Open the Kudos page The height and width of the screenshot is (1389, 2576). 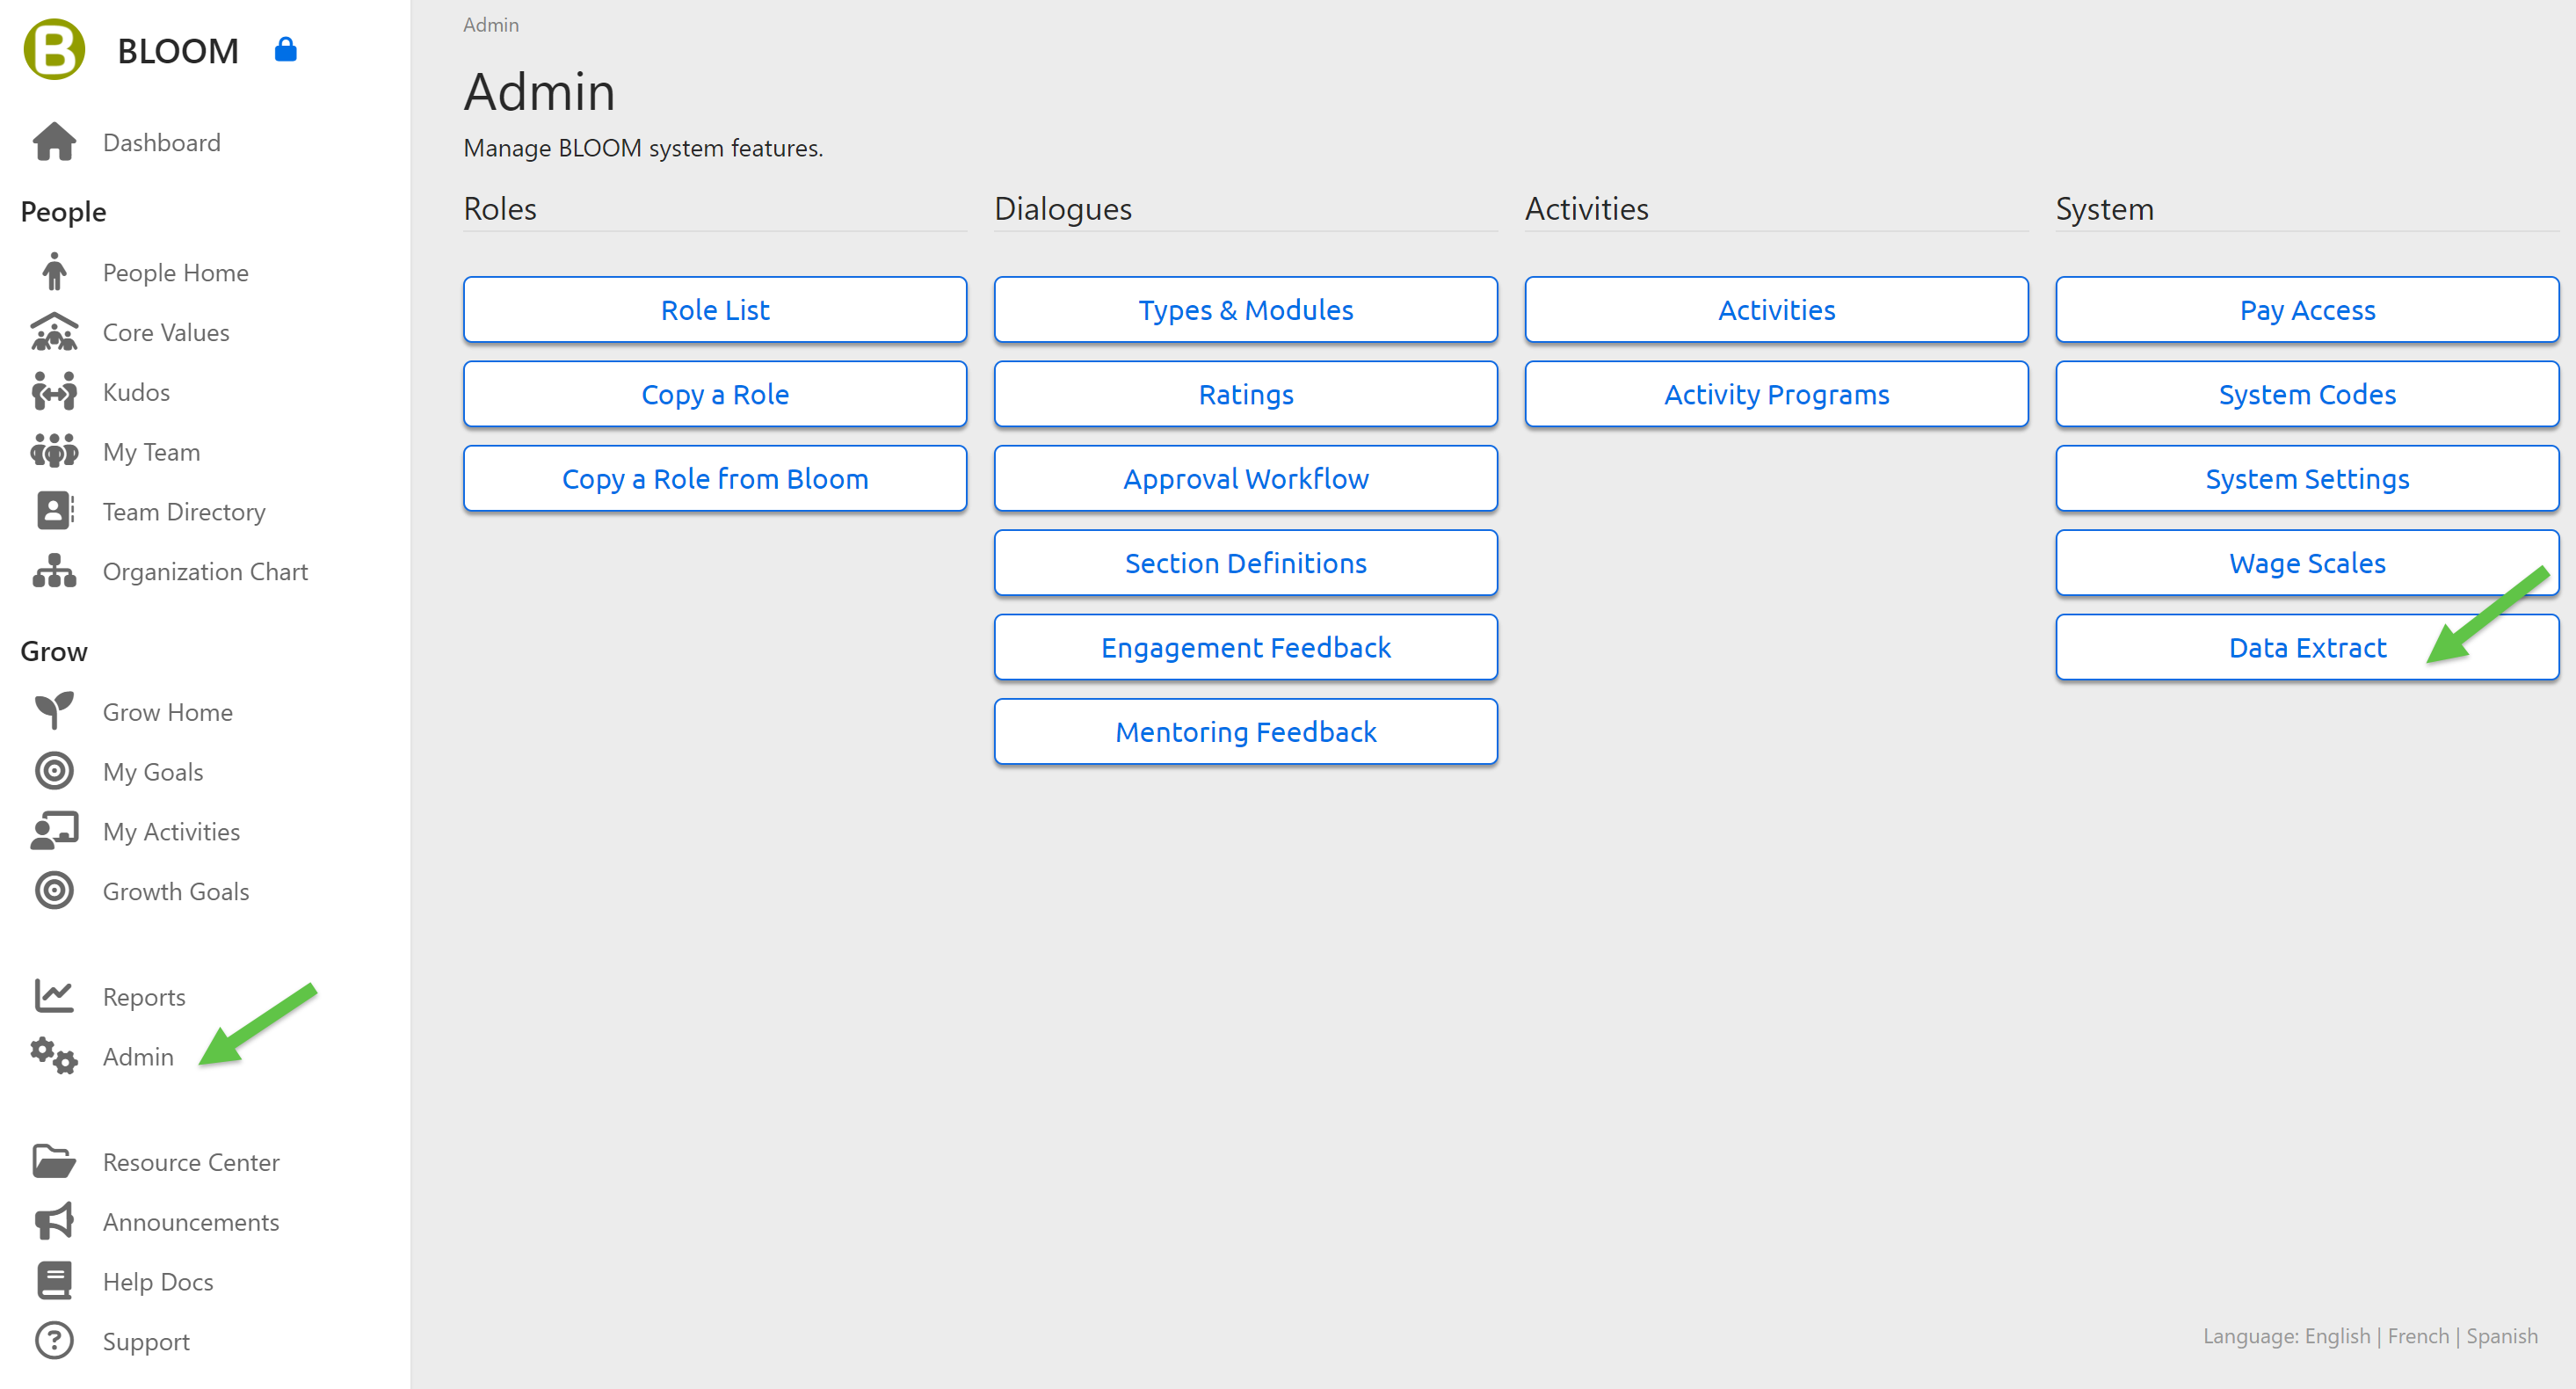point(136,392)
